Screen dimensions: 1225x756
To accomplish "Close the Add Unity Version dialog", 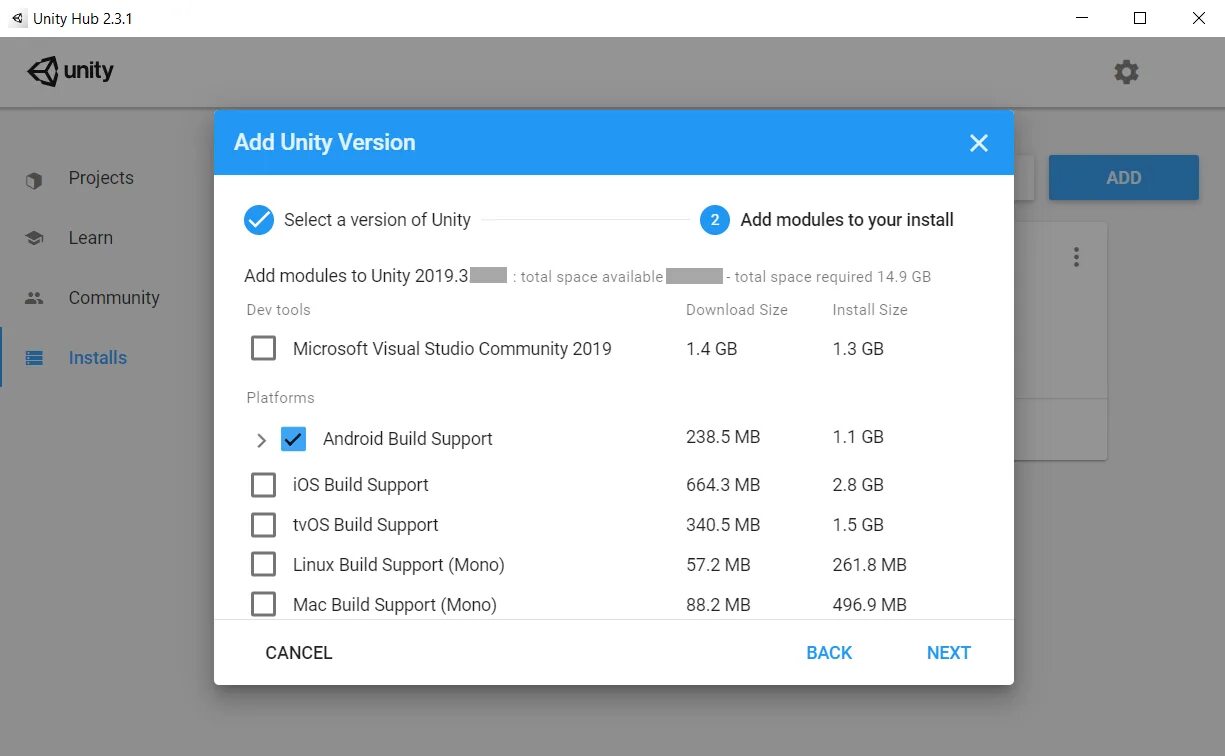I will [x=979, y=143].
